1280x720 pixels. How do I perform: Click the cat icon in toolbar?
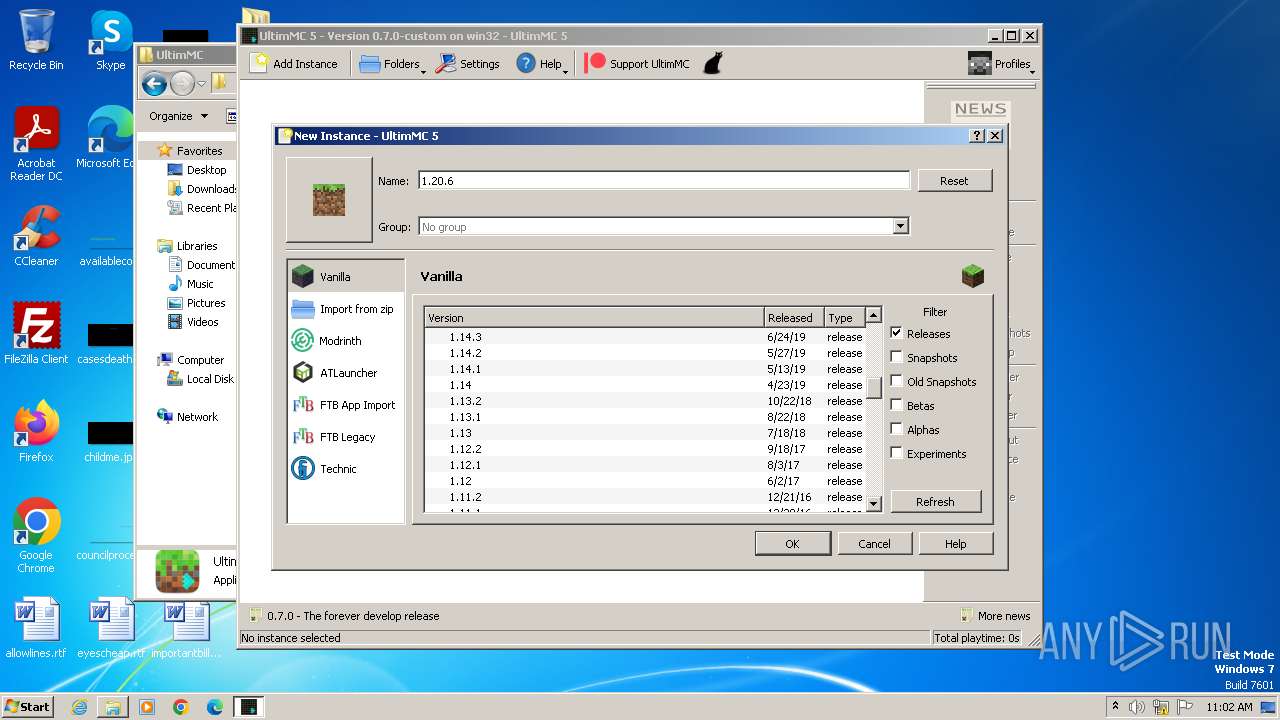pos(712,63)
